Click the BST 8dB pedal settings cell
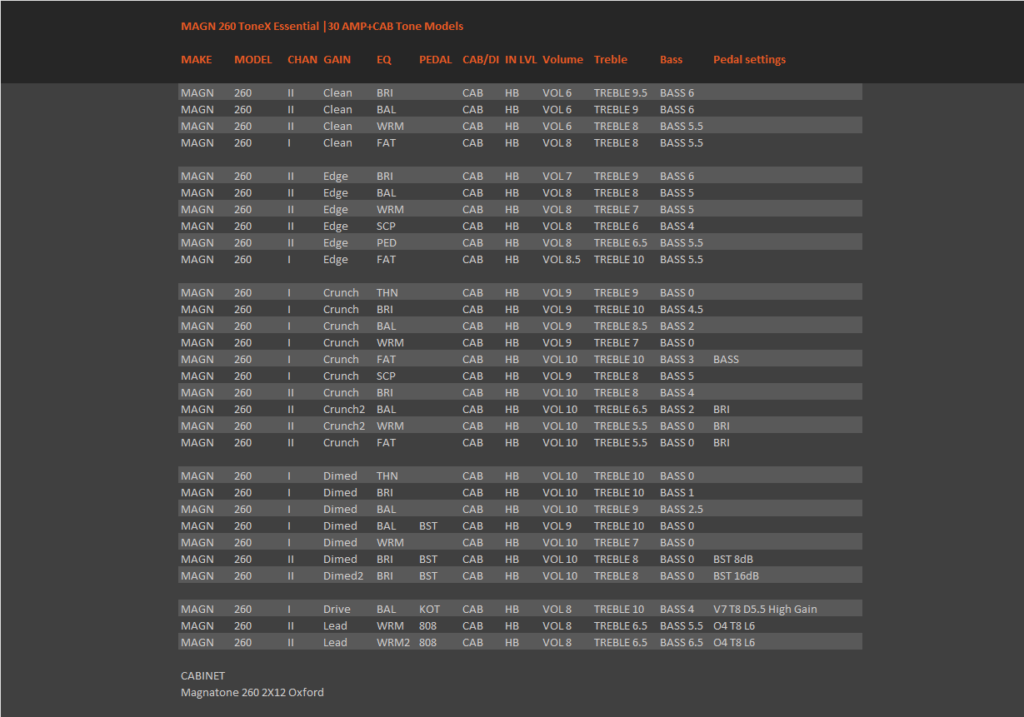This screenshot has height=717, width=1024. tap(733, 559)
